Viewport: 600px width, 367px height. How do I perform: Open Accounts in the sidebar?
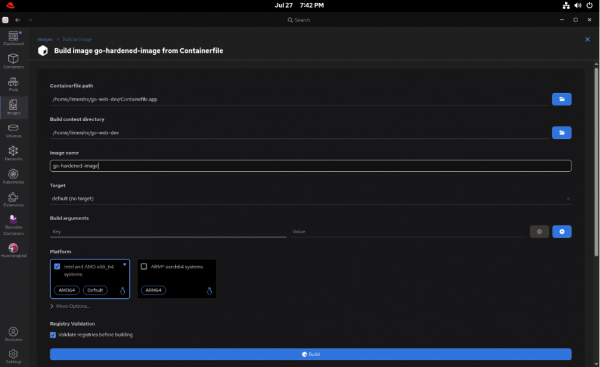pyautogui.click(x=13, y=334)
